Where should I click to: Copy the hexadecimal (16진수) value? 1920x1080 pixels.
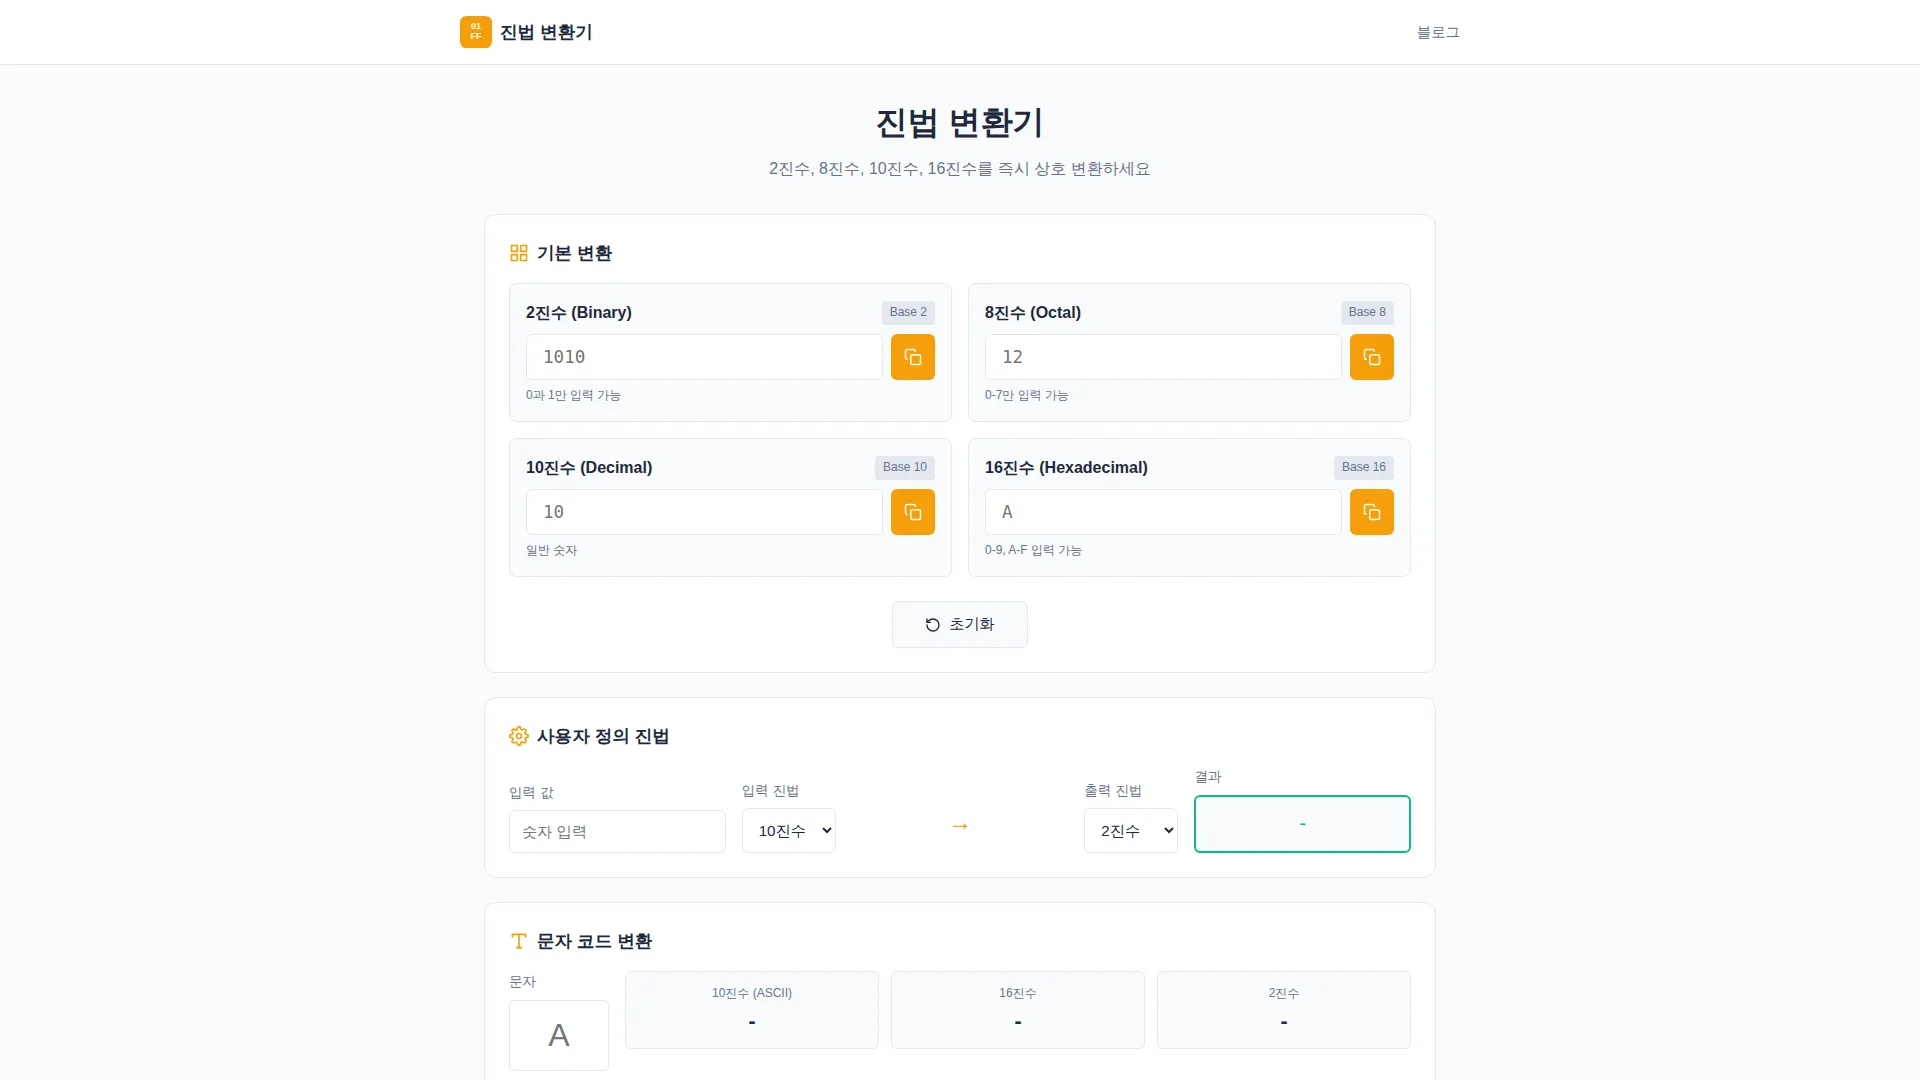click(1371, 512)
